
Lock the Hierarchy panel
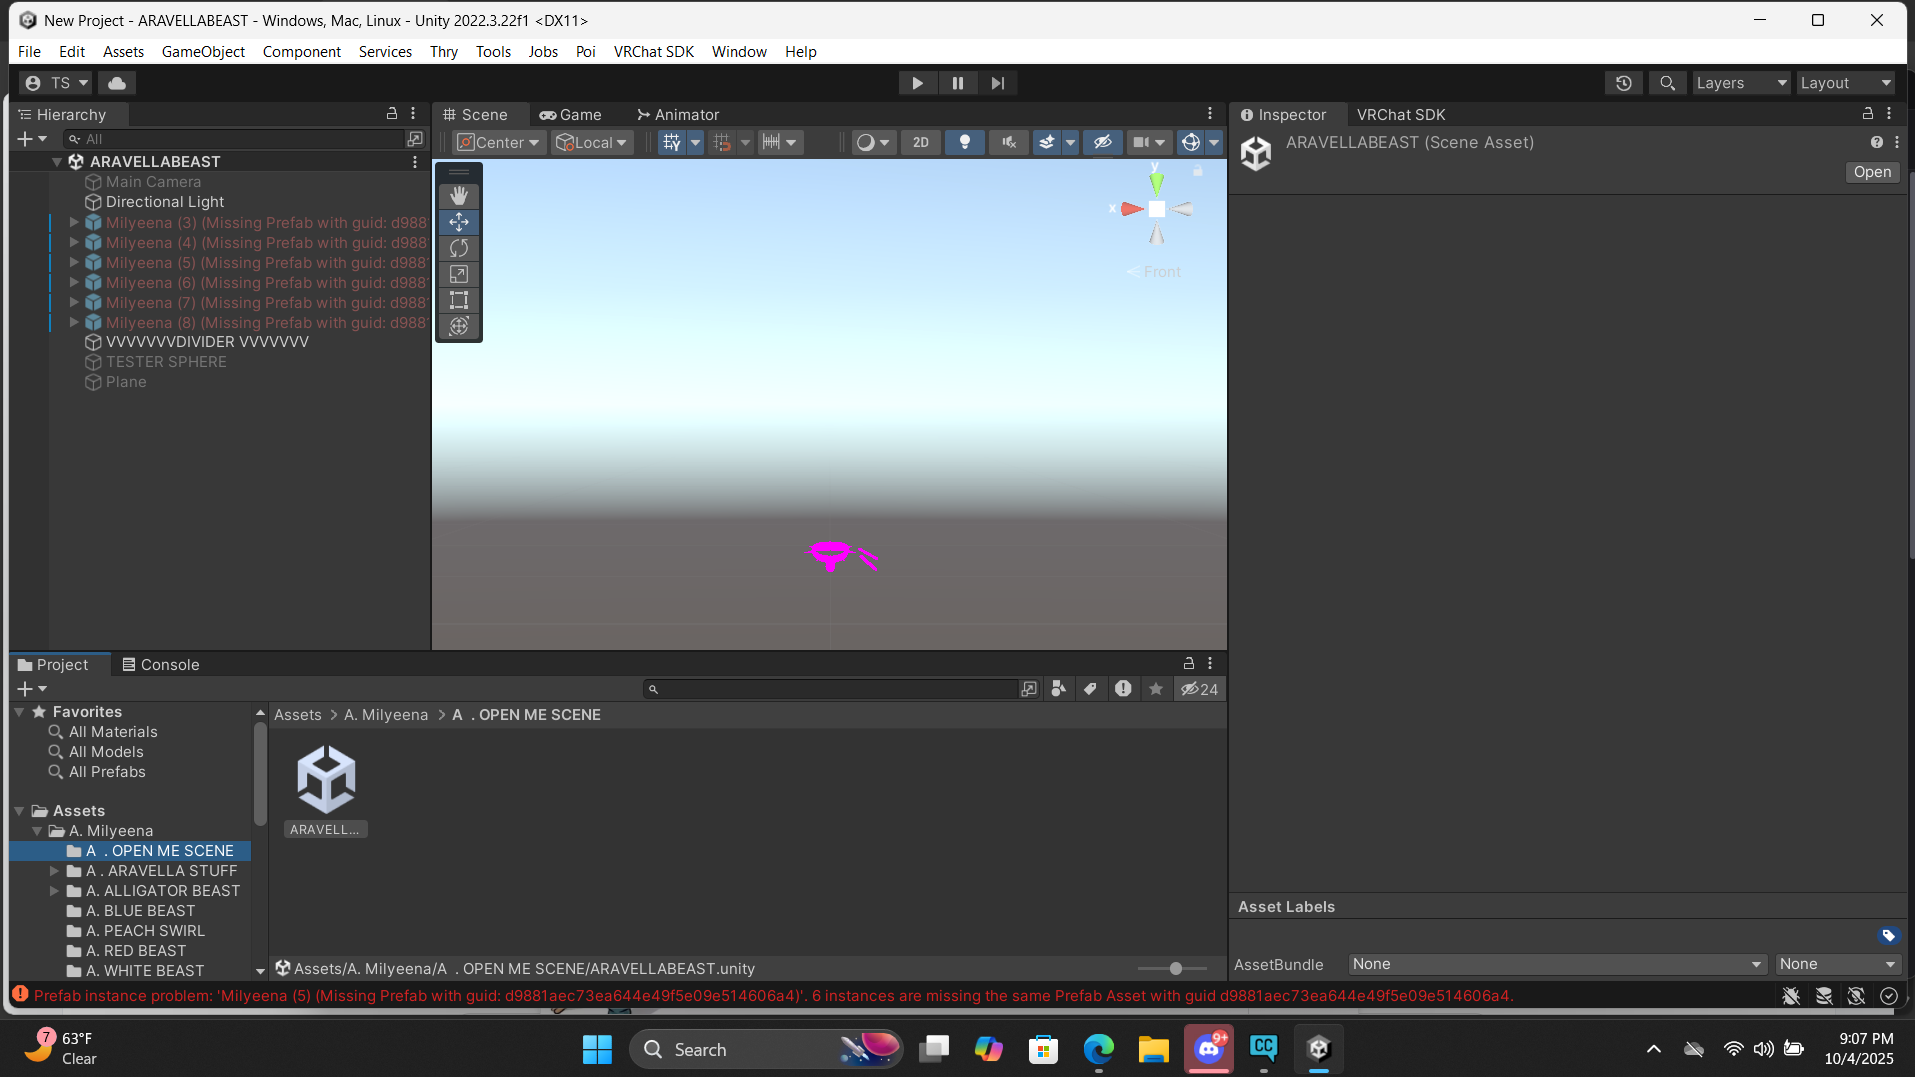(392, 114)
